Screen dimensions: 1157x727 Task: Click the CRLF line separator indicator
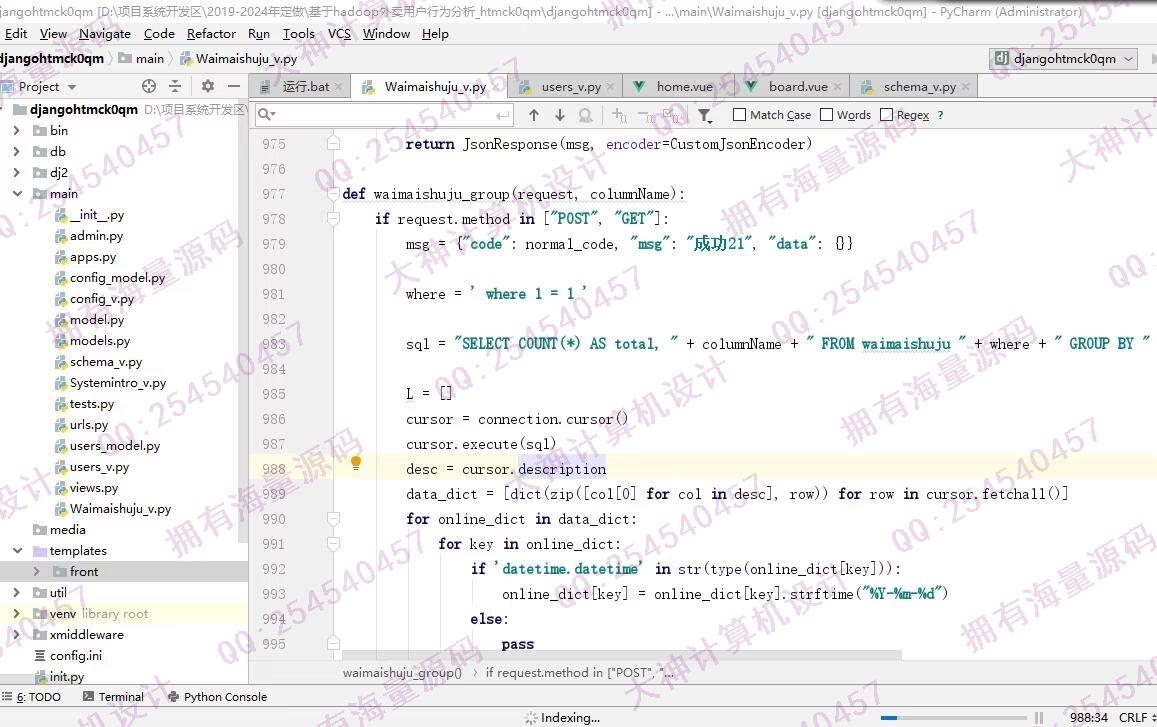point(1133,717)
